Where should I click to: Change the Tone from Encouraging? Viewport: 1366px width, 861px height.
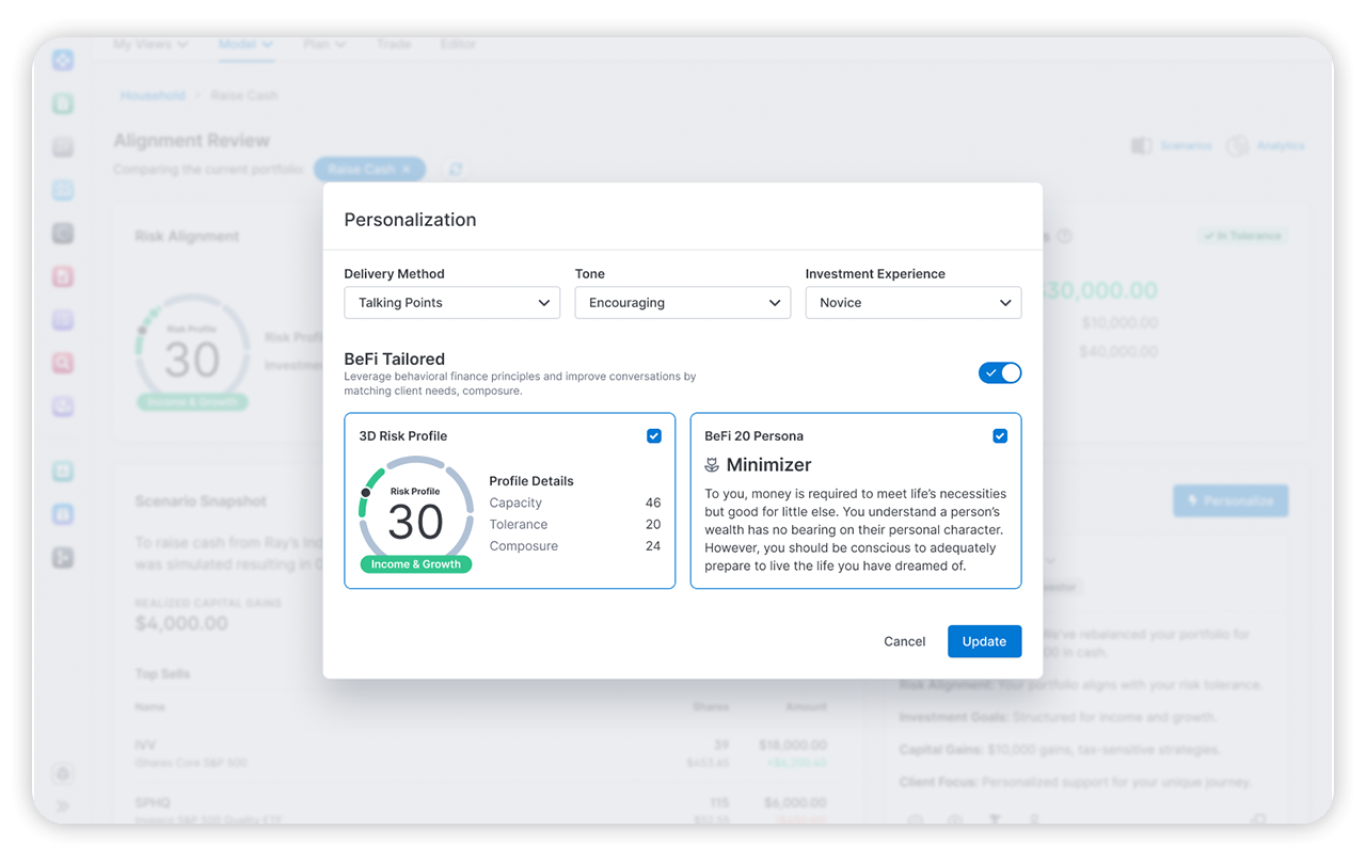pyautogui.click(x=683, y=302)
